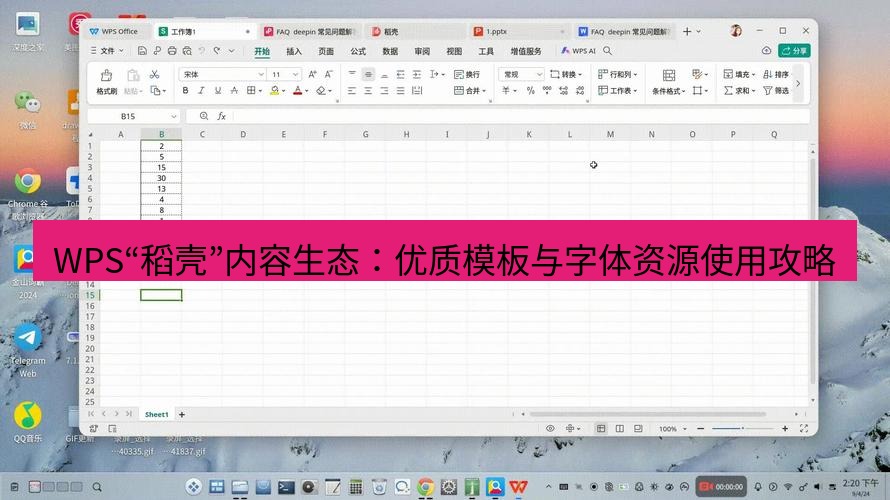The image size is (890, 500).
Task: Click the zoom magnifier icon in formula bar
Action: tap(204, 116)
